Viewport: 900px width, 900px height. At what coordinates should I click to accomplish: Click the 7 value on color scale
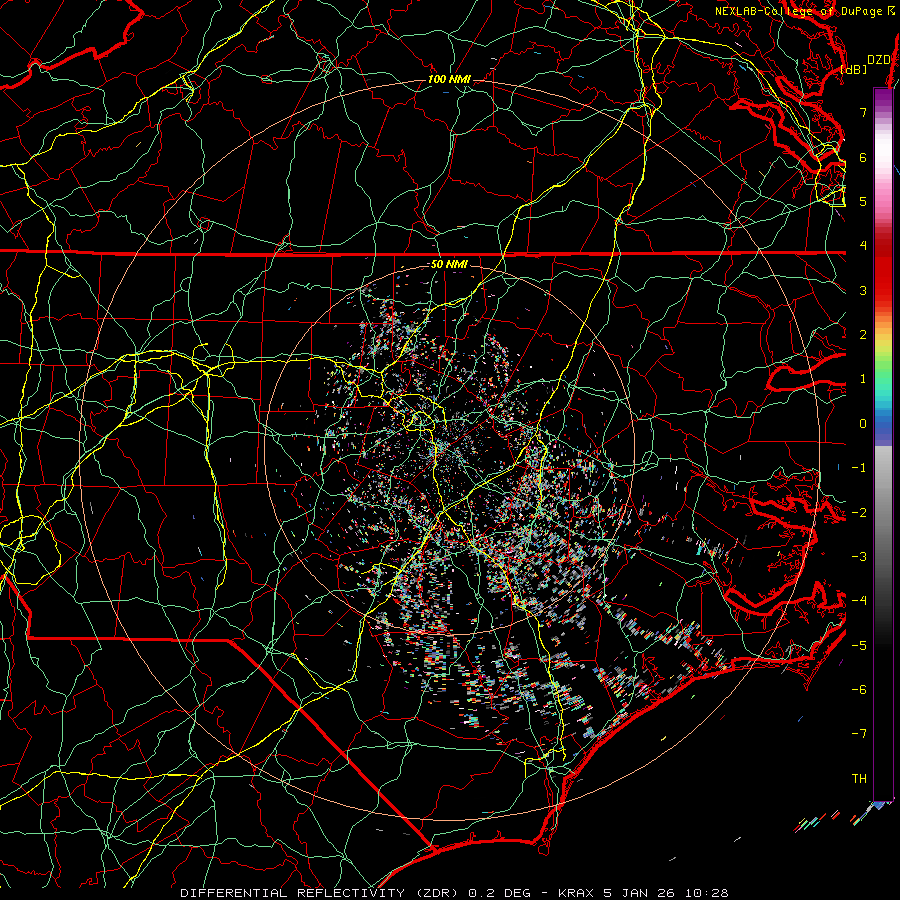click(863, 112)
